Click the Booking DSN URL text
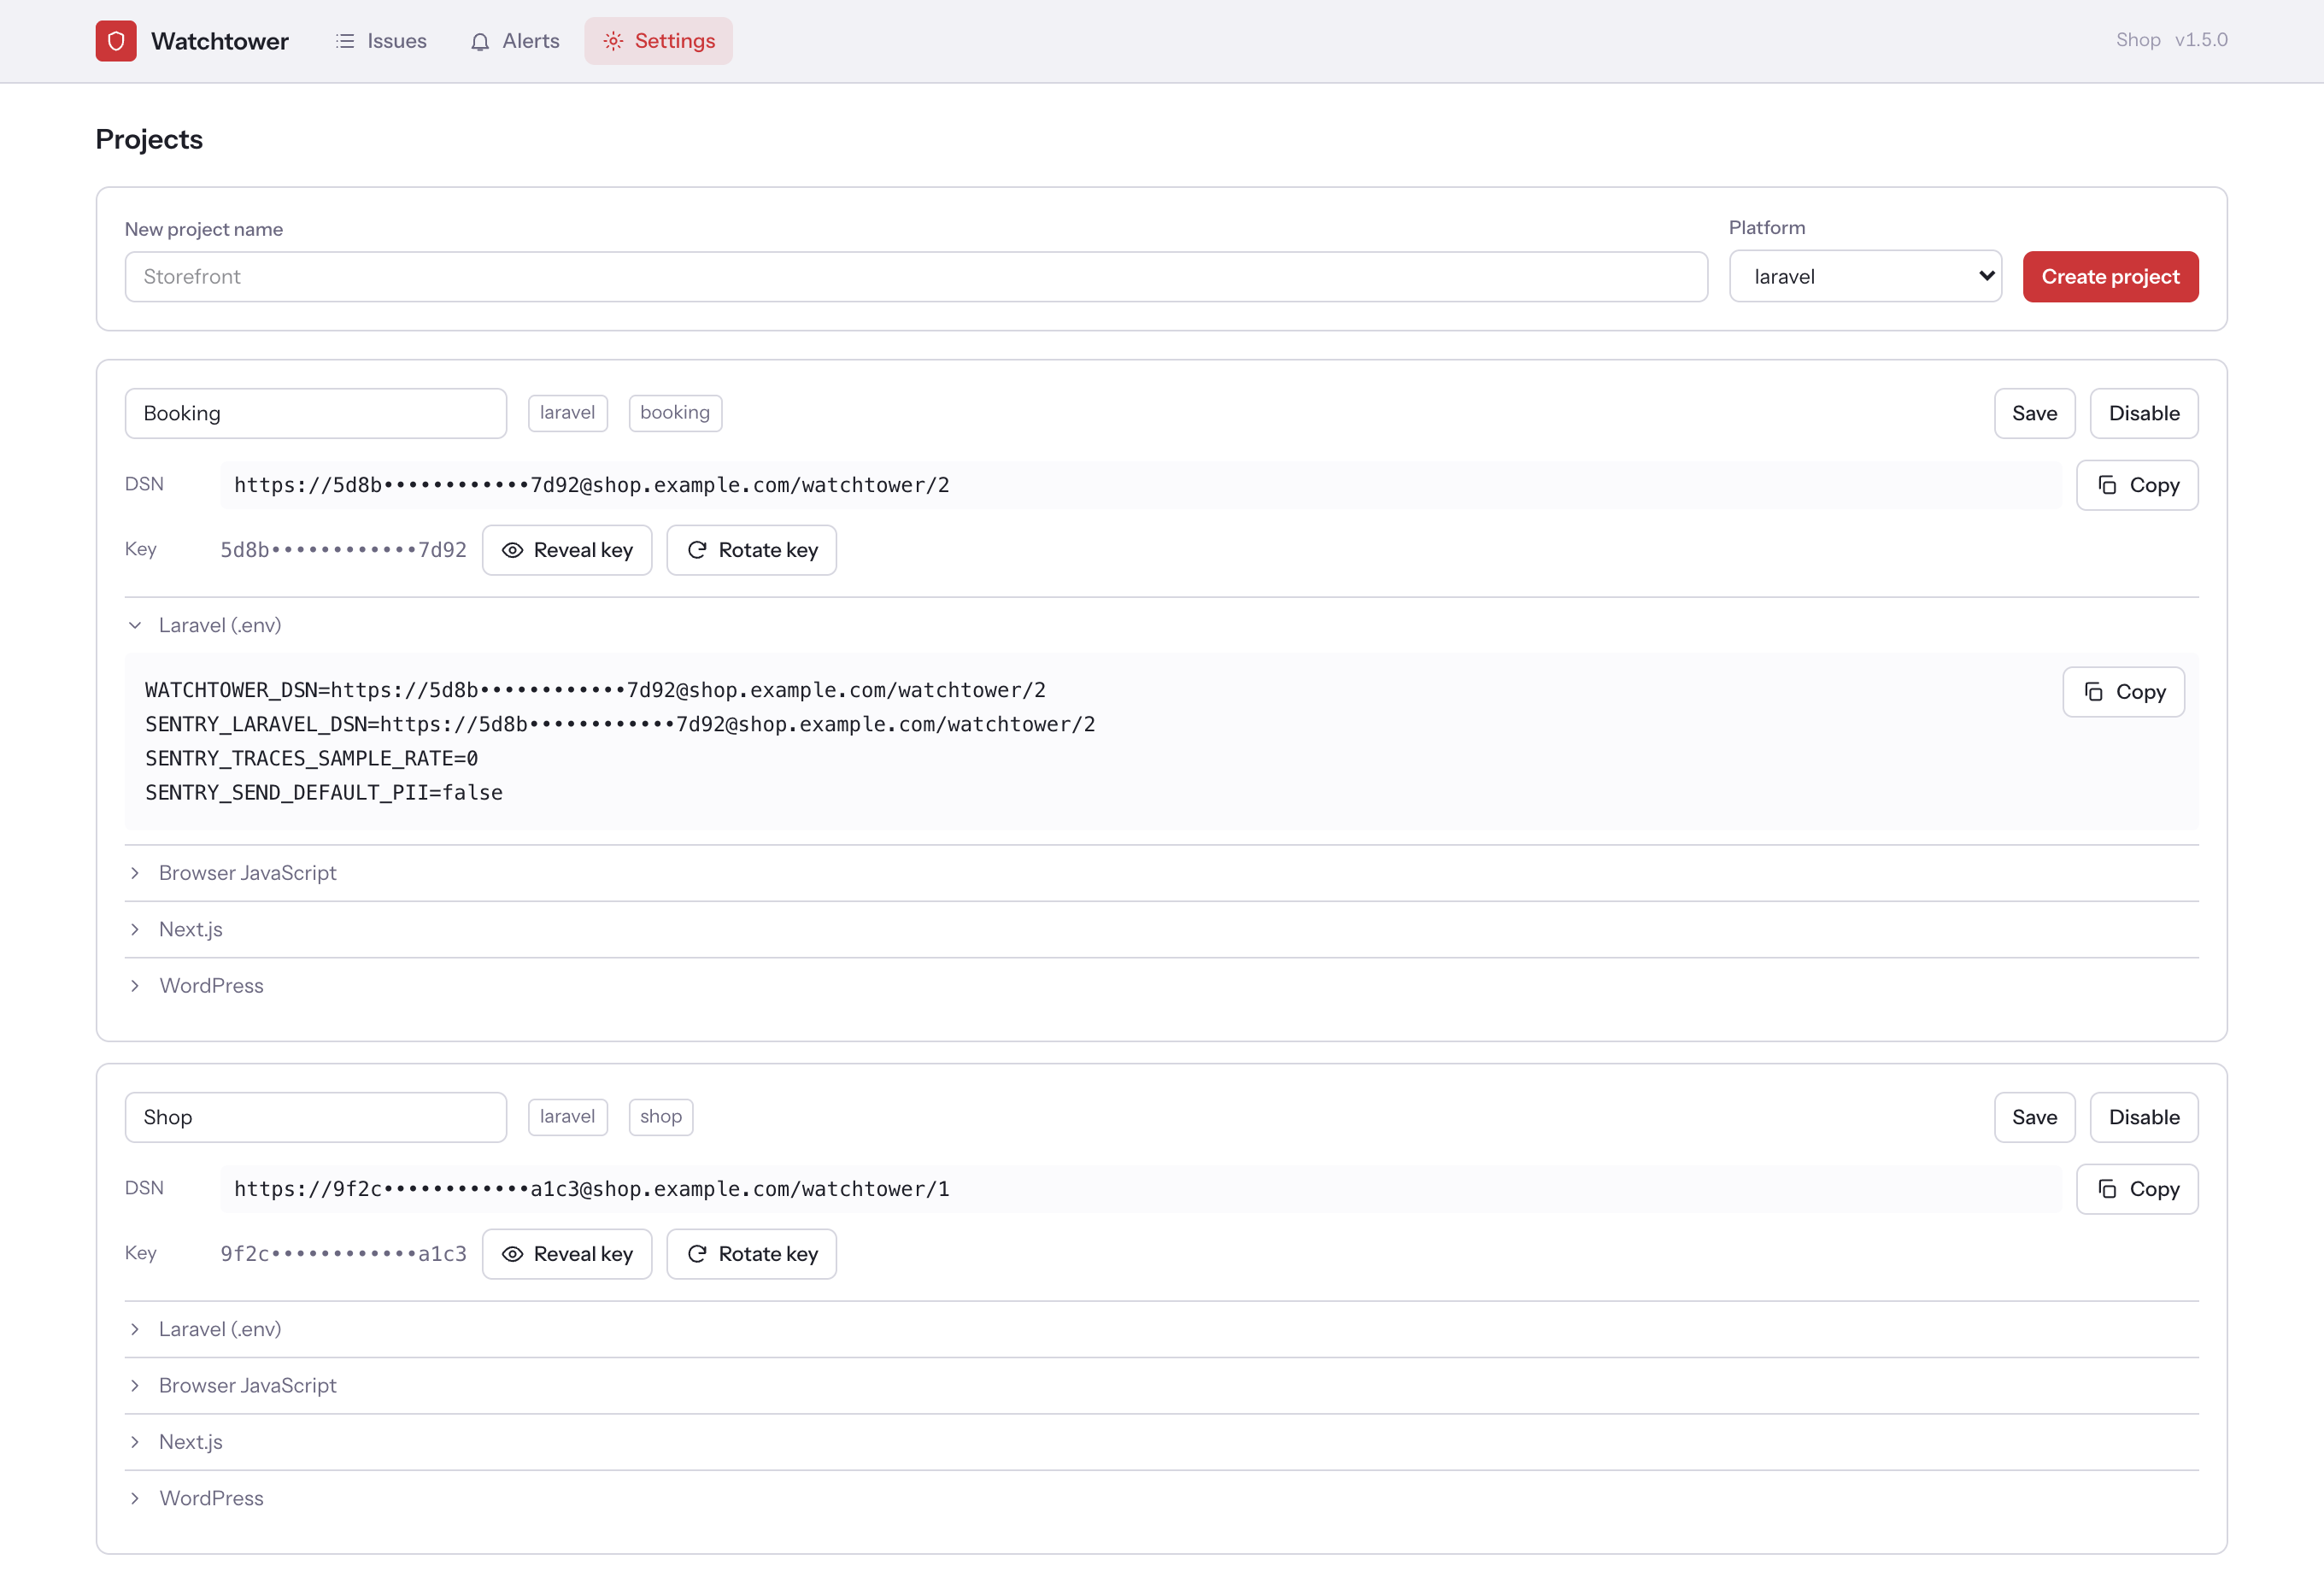Viewport: 2324px width, 1589px height. click(592, 486)
